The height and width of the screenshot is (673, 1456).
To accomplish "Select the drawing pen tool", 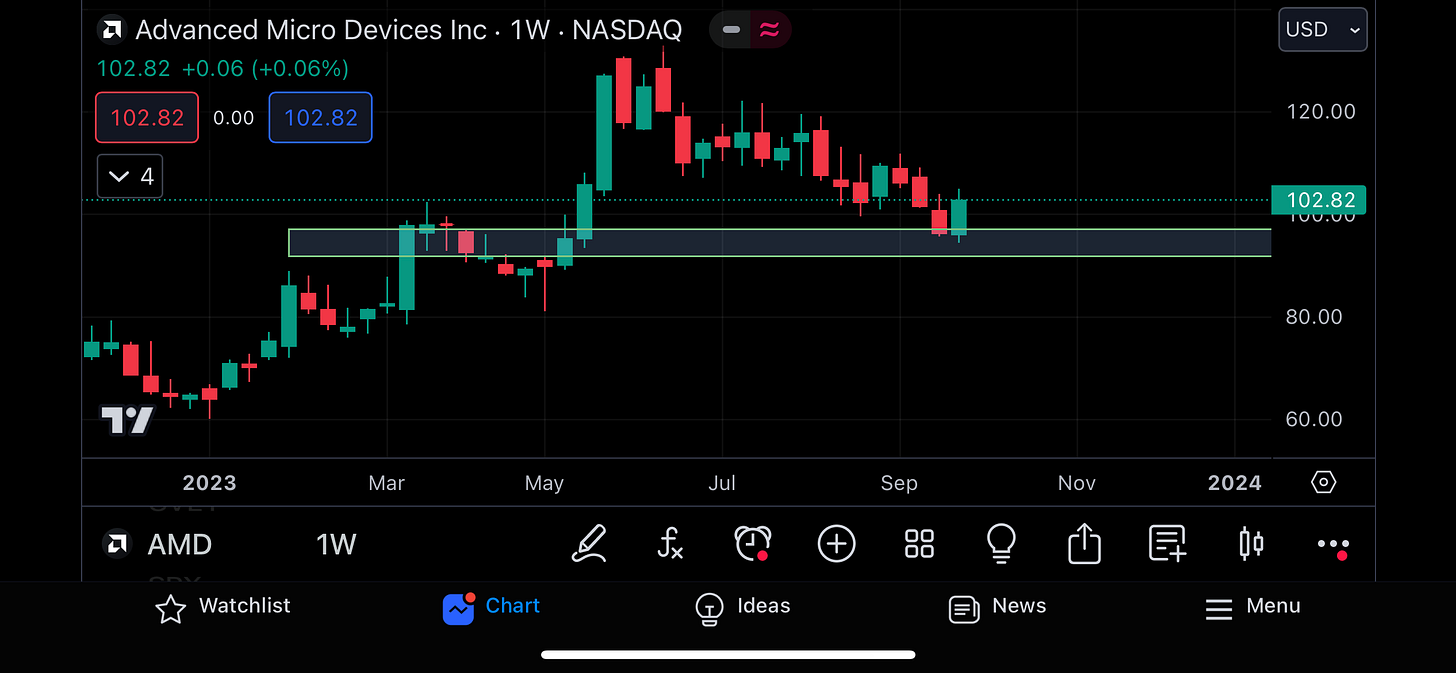I will [x=589, y=544].
